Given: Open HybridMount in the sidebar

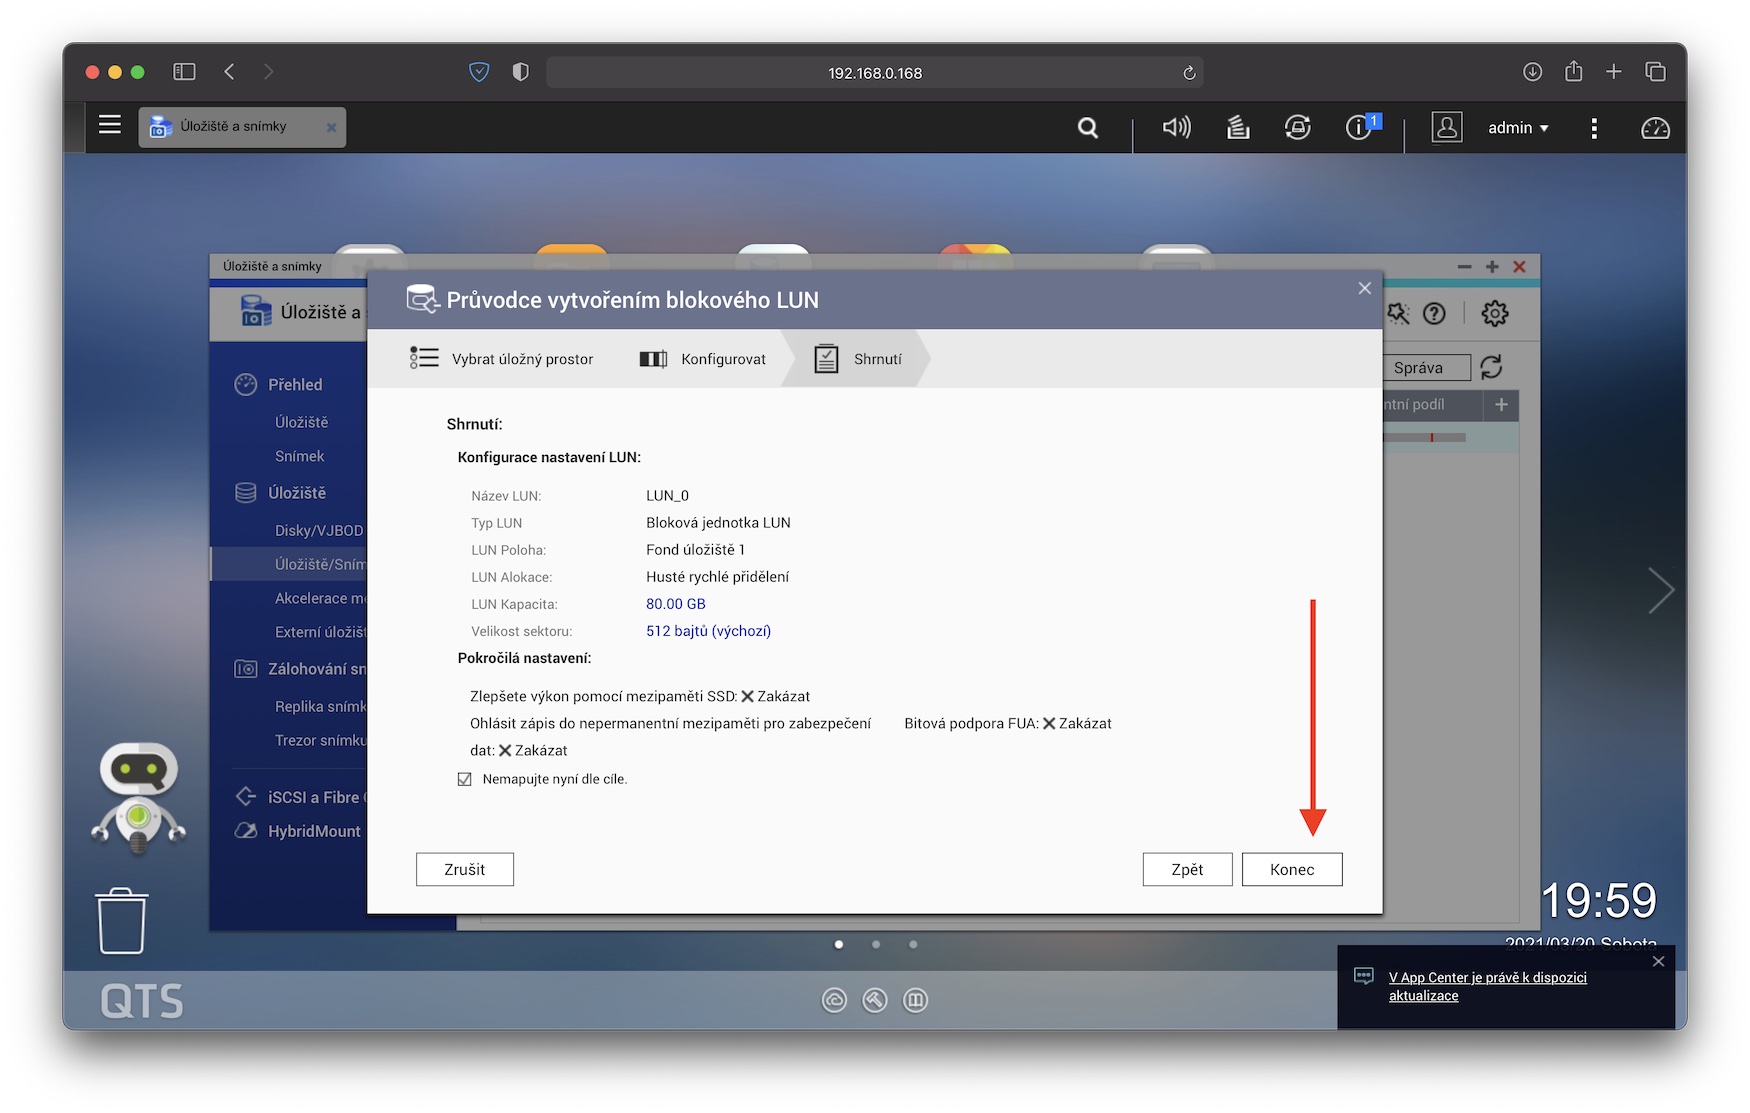Looking at the screenshot, I should [x=298, y=831].
